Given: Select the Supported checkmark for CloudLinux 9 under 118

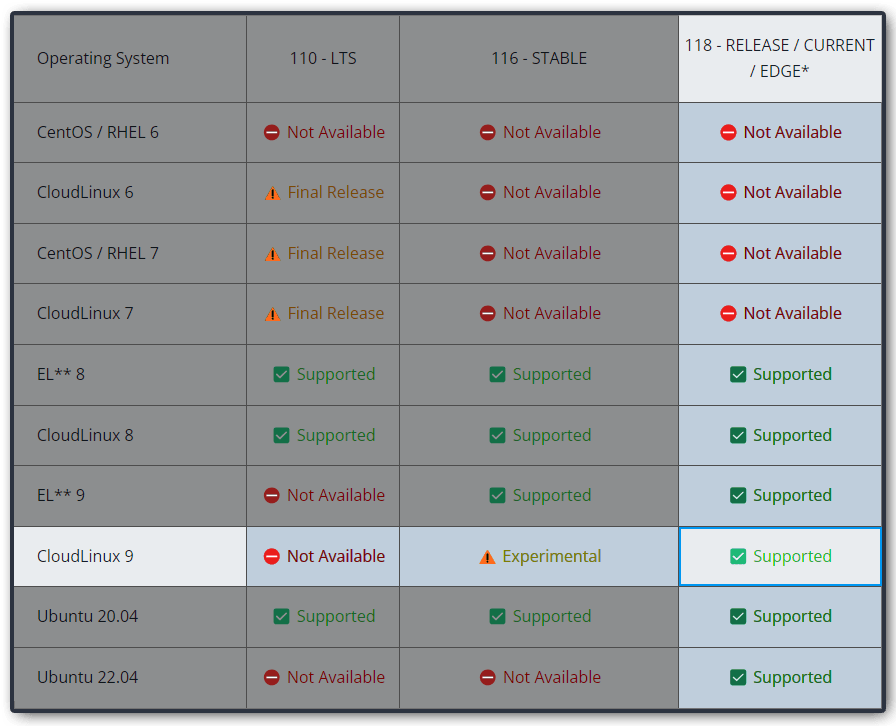Looking at the screenshot, I should tap(738, 556).
